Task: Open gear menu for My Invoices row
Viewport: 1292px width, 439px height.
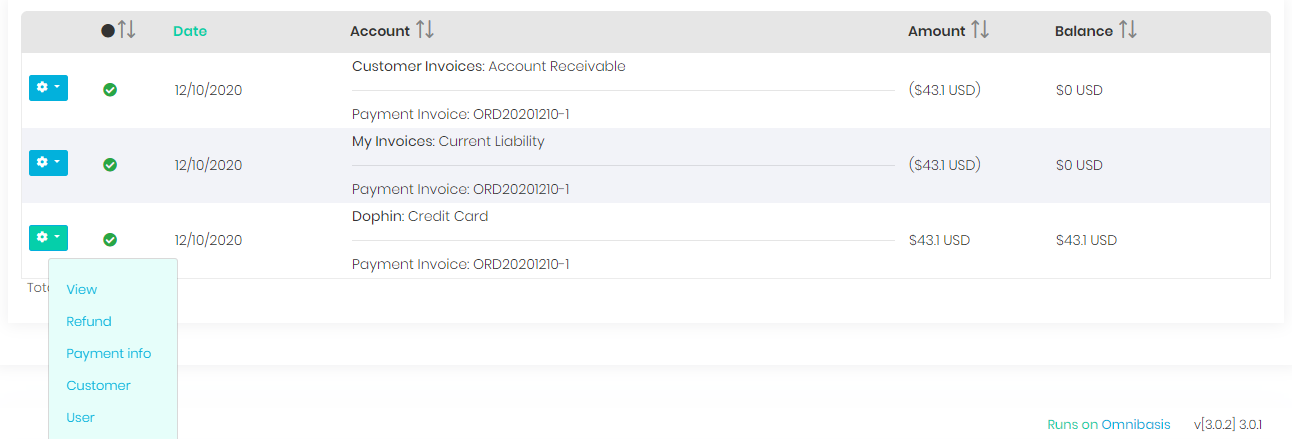Action: (x=48, y=163)
